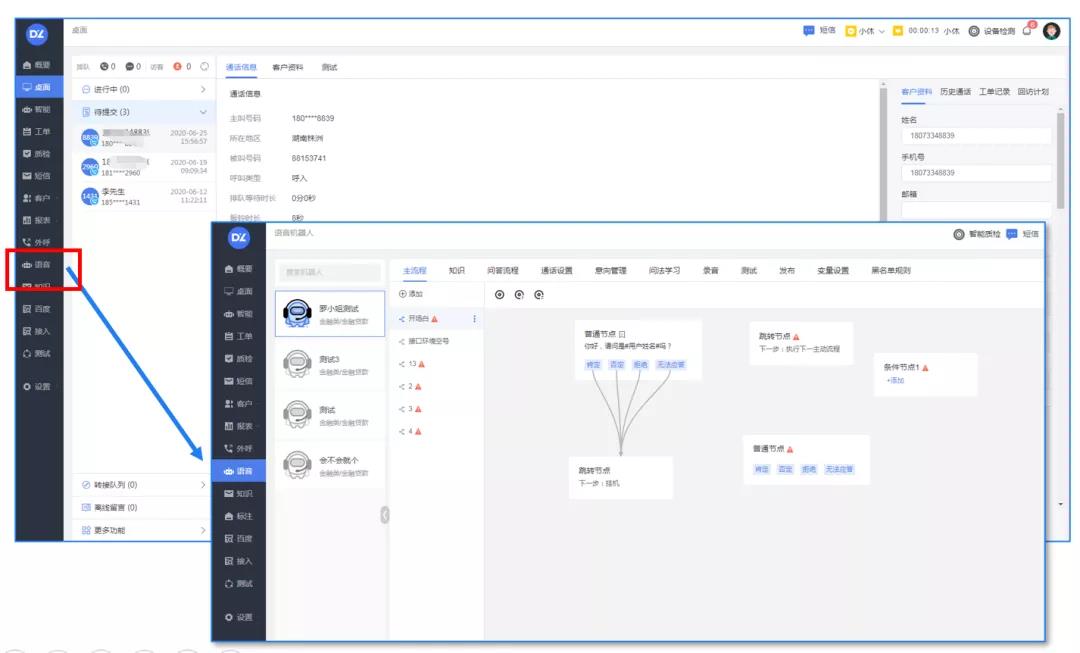Click the refresh icon beside queue counters

click(204, 67)
